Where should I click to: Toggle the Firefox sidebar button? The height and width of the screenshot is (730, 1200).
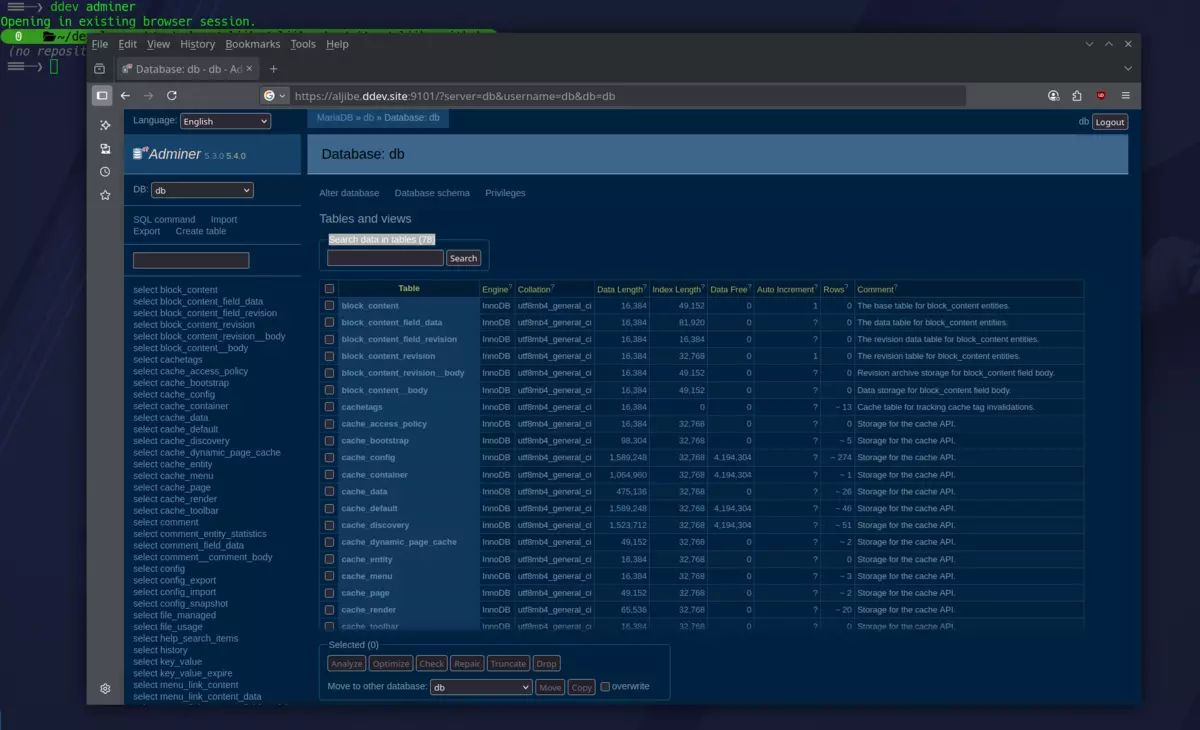coord(102,95)
